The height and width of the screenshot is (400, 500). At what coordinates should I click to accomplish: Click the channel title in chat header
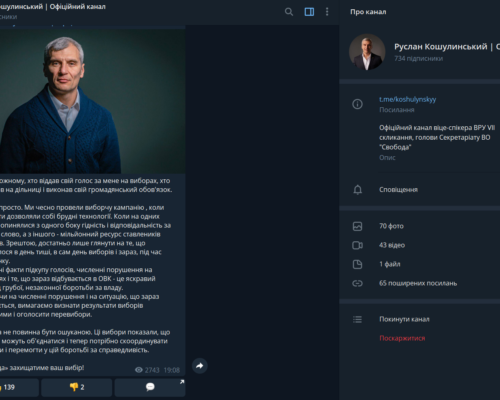(x=53, y=7)
